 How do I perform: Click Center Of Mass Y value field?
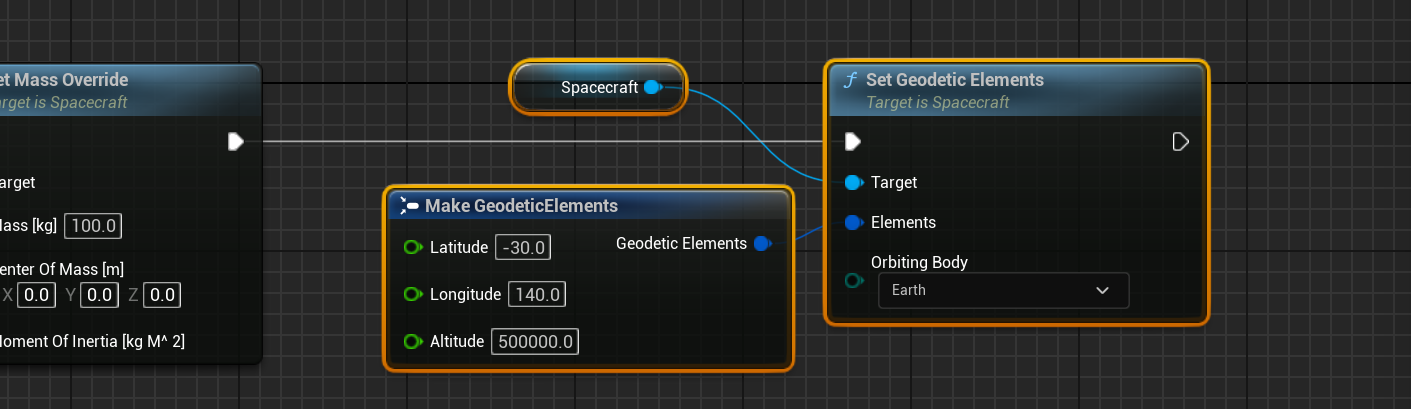[98, 295]
